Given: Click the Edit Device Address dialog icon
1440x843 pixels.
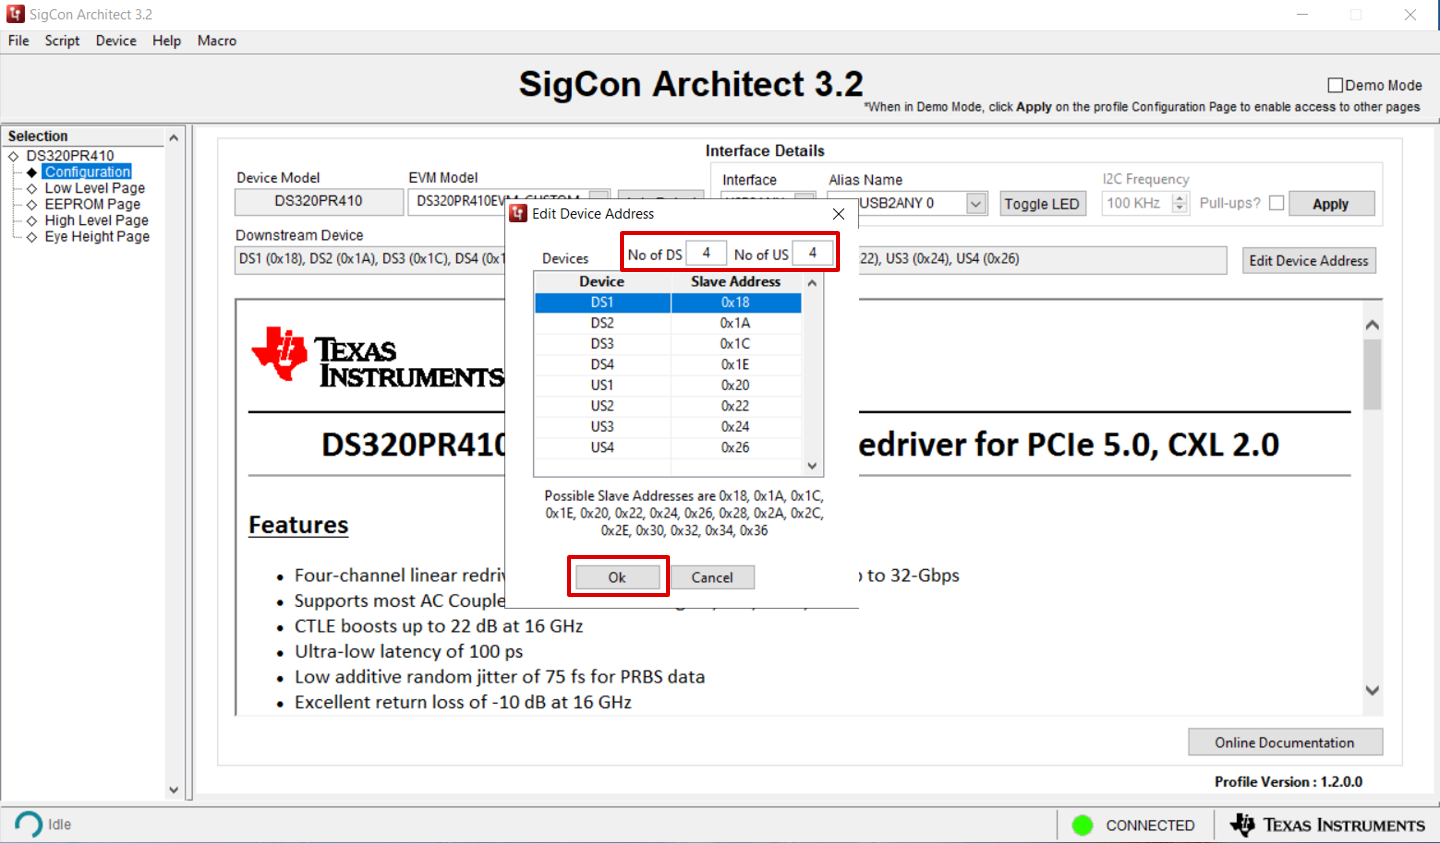Looking at the screenshot, I should click(x=519, y=214).
